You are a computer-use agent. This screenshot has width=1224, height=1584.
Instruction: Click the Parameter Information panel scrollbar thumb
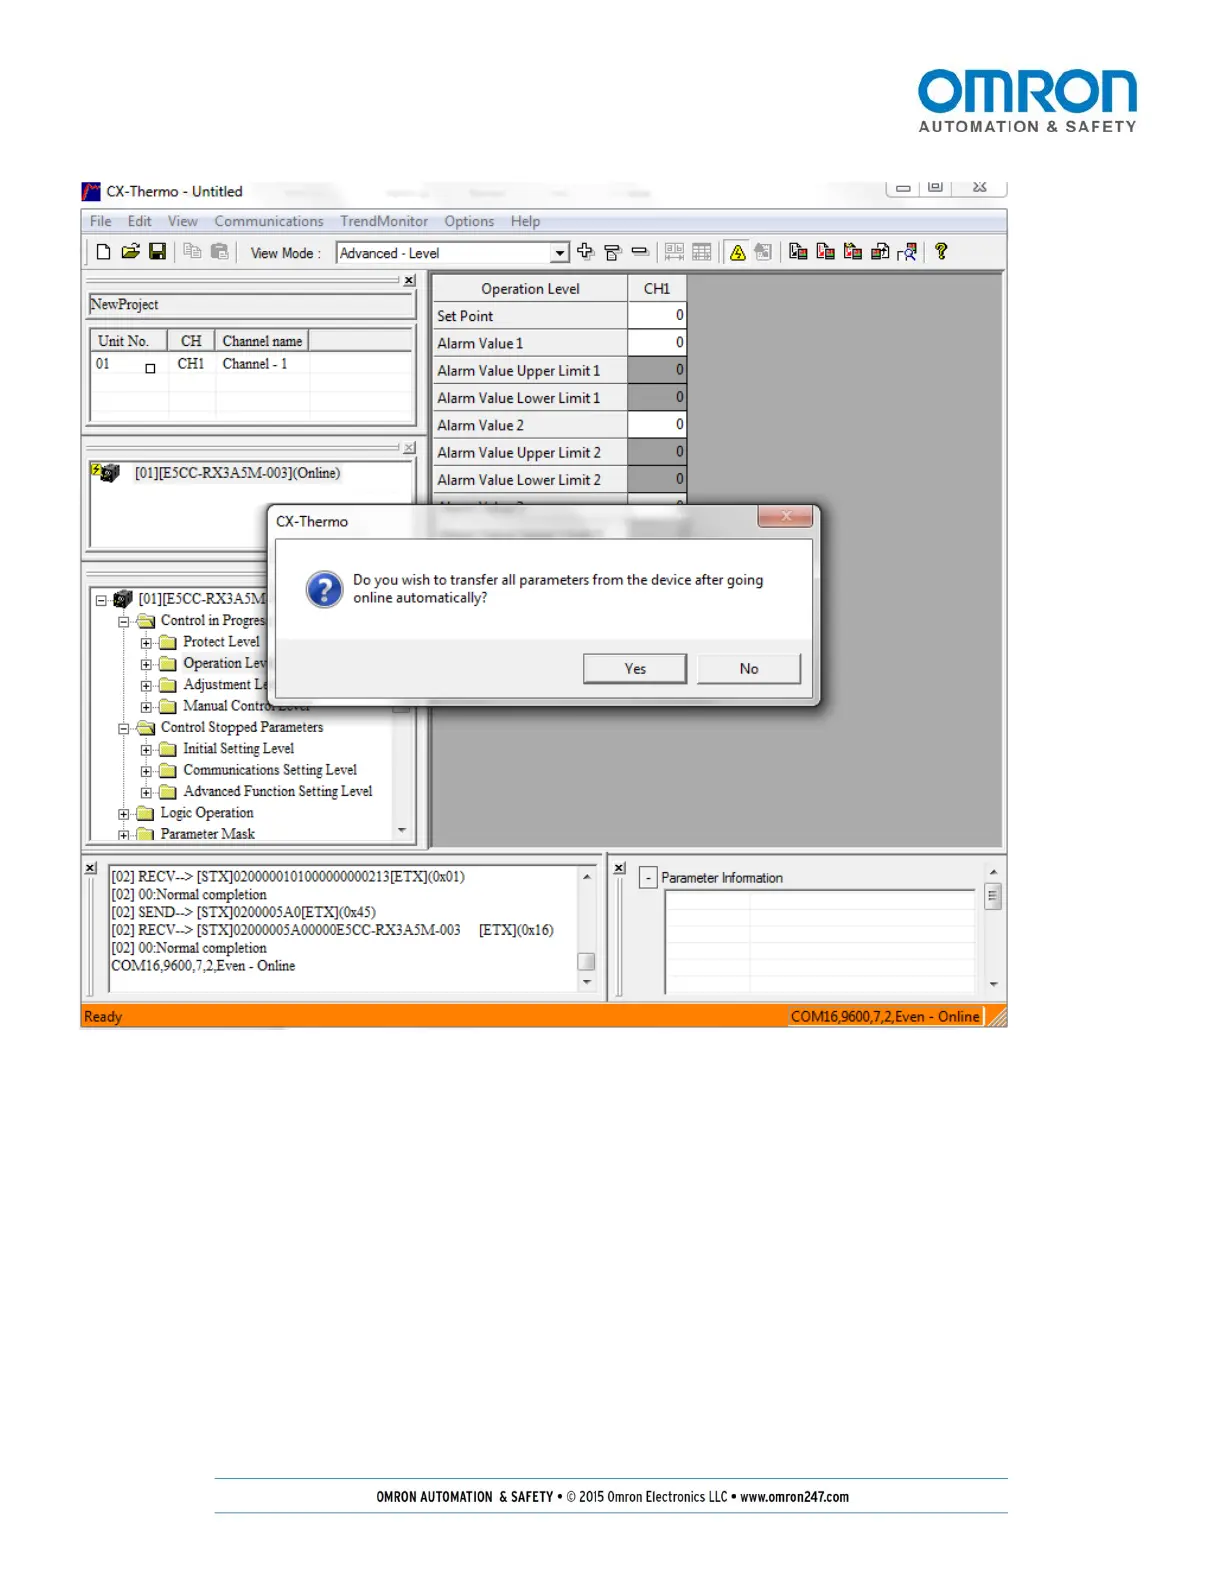(993, 897)
